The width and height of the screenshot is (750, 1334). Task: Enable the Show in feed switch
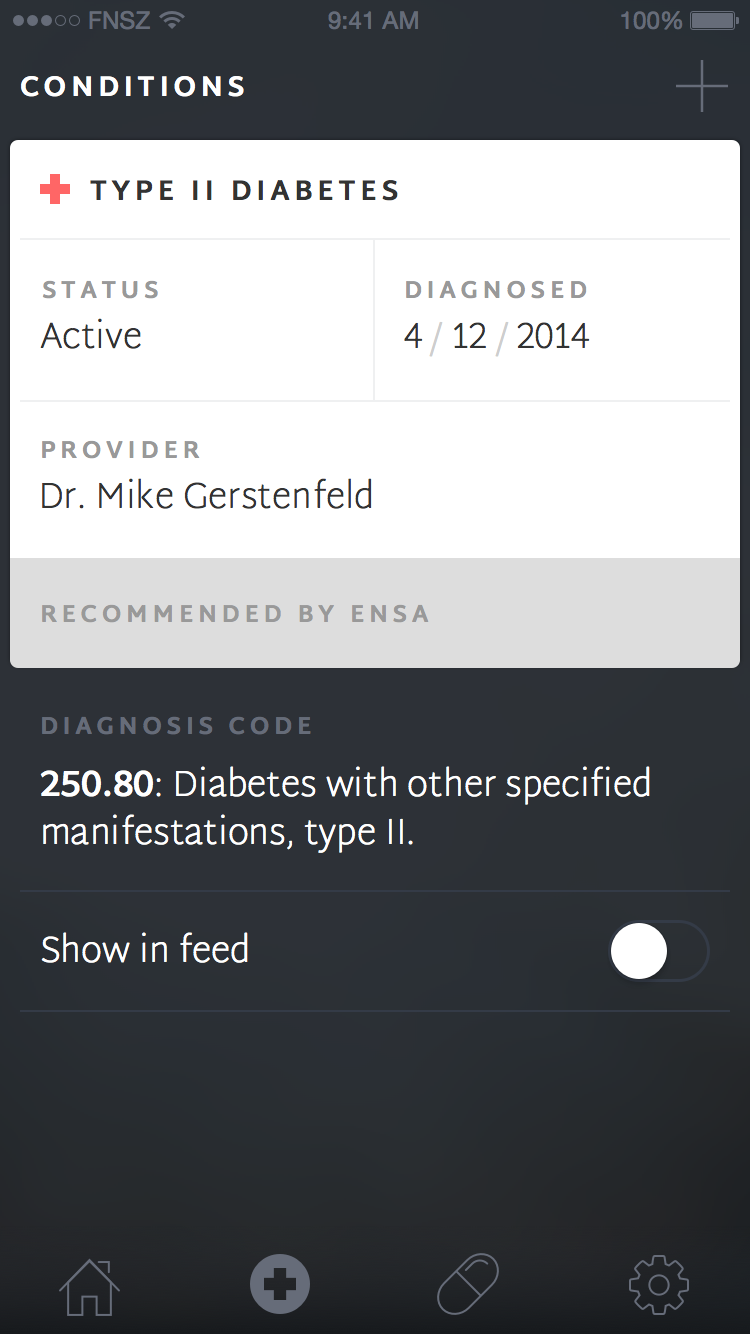[658, 951]
